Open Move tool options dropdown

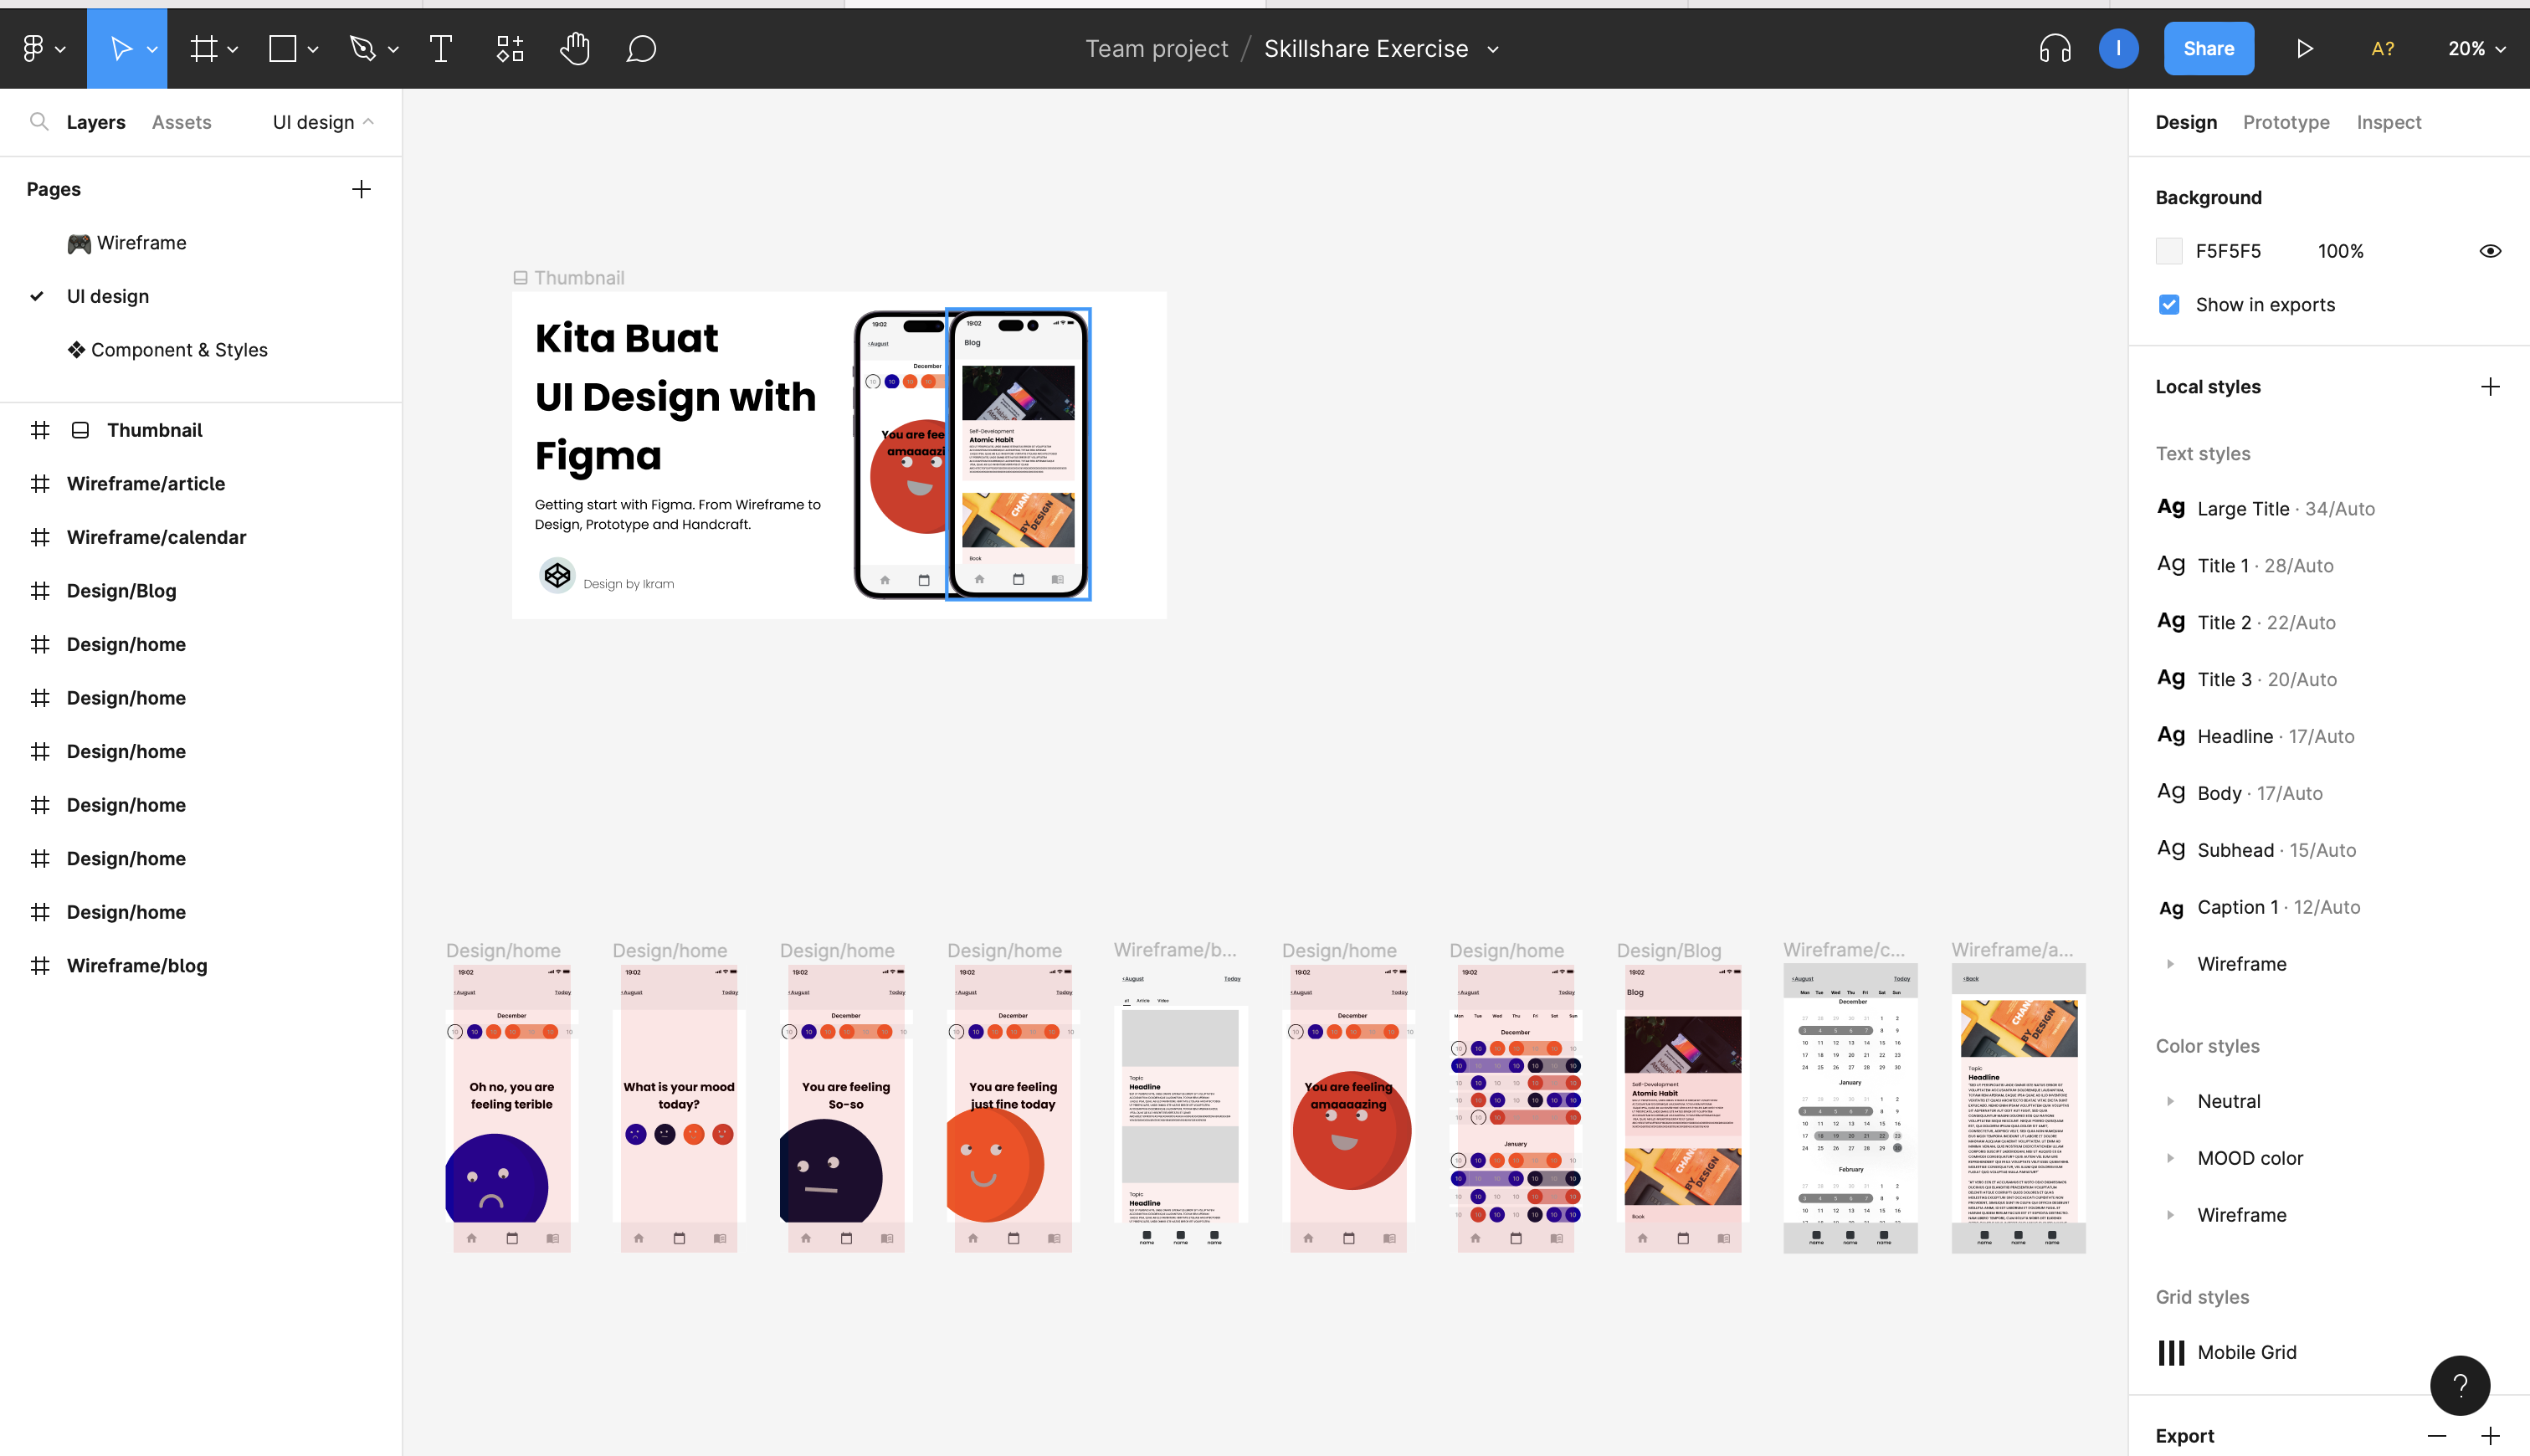(152, 49)
